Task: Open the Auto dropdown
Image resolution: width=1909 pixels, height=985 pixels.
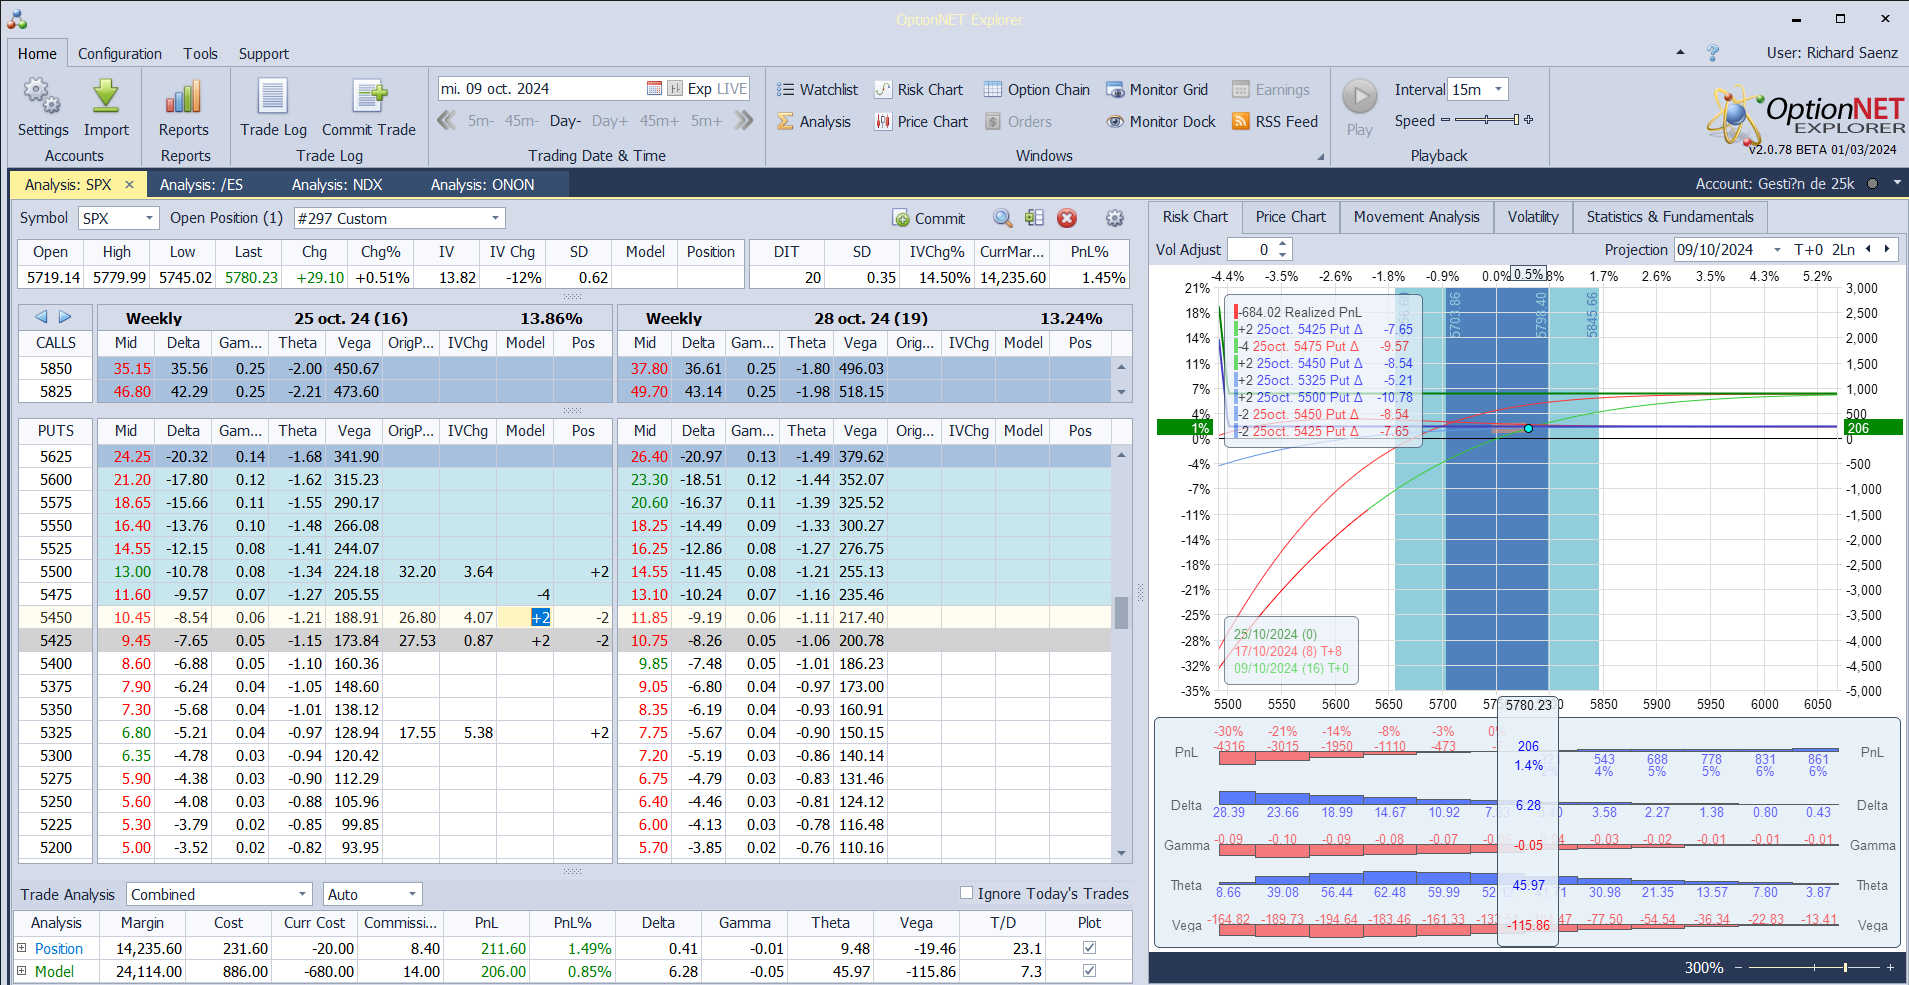Action: tap(411, 894)
